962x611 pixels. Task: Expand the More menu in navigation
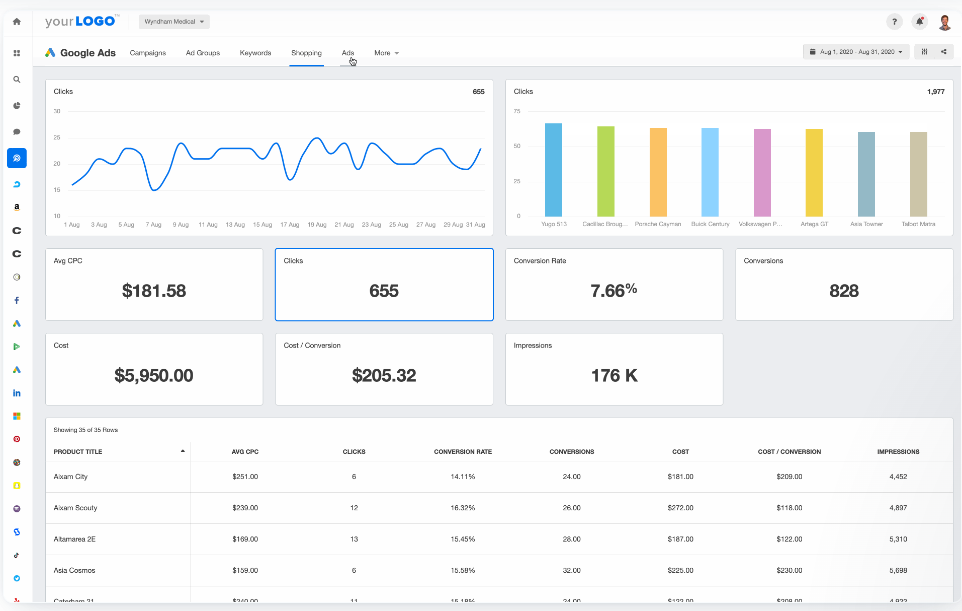[x=387, y=53]
